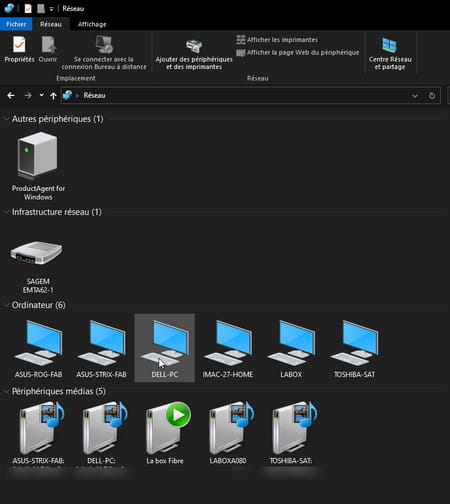The width and height of the screenshot is (450, 504).
Task: Click the Ordinateur (6) header text
Action: tap(39, 305)
